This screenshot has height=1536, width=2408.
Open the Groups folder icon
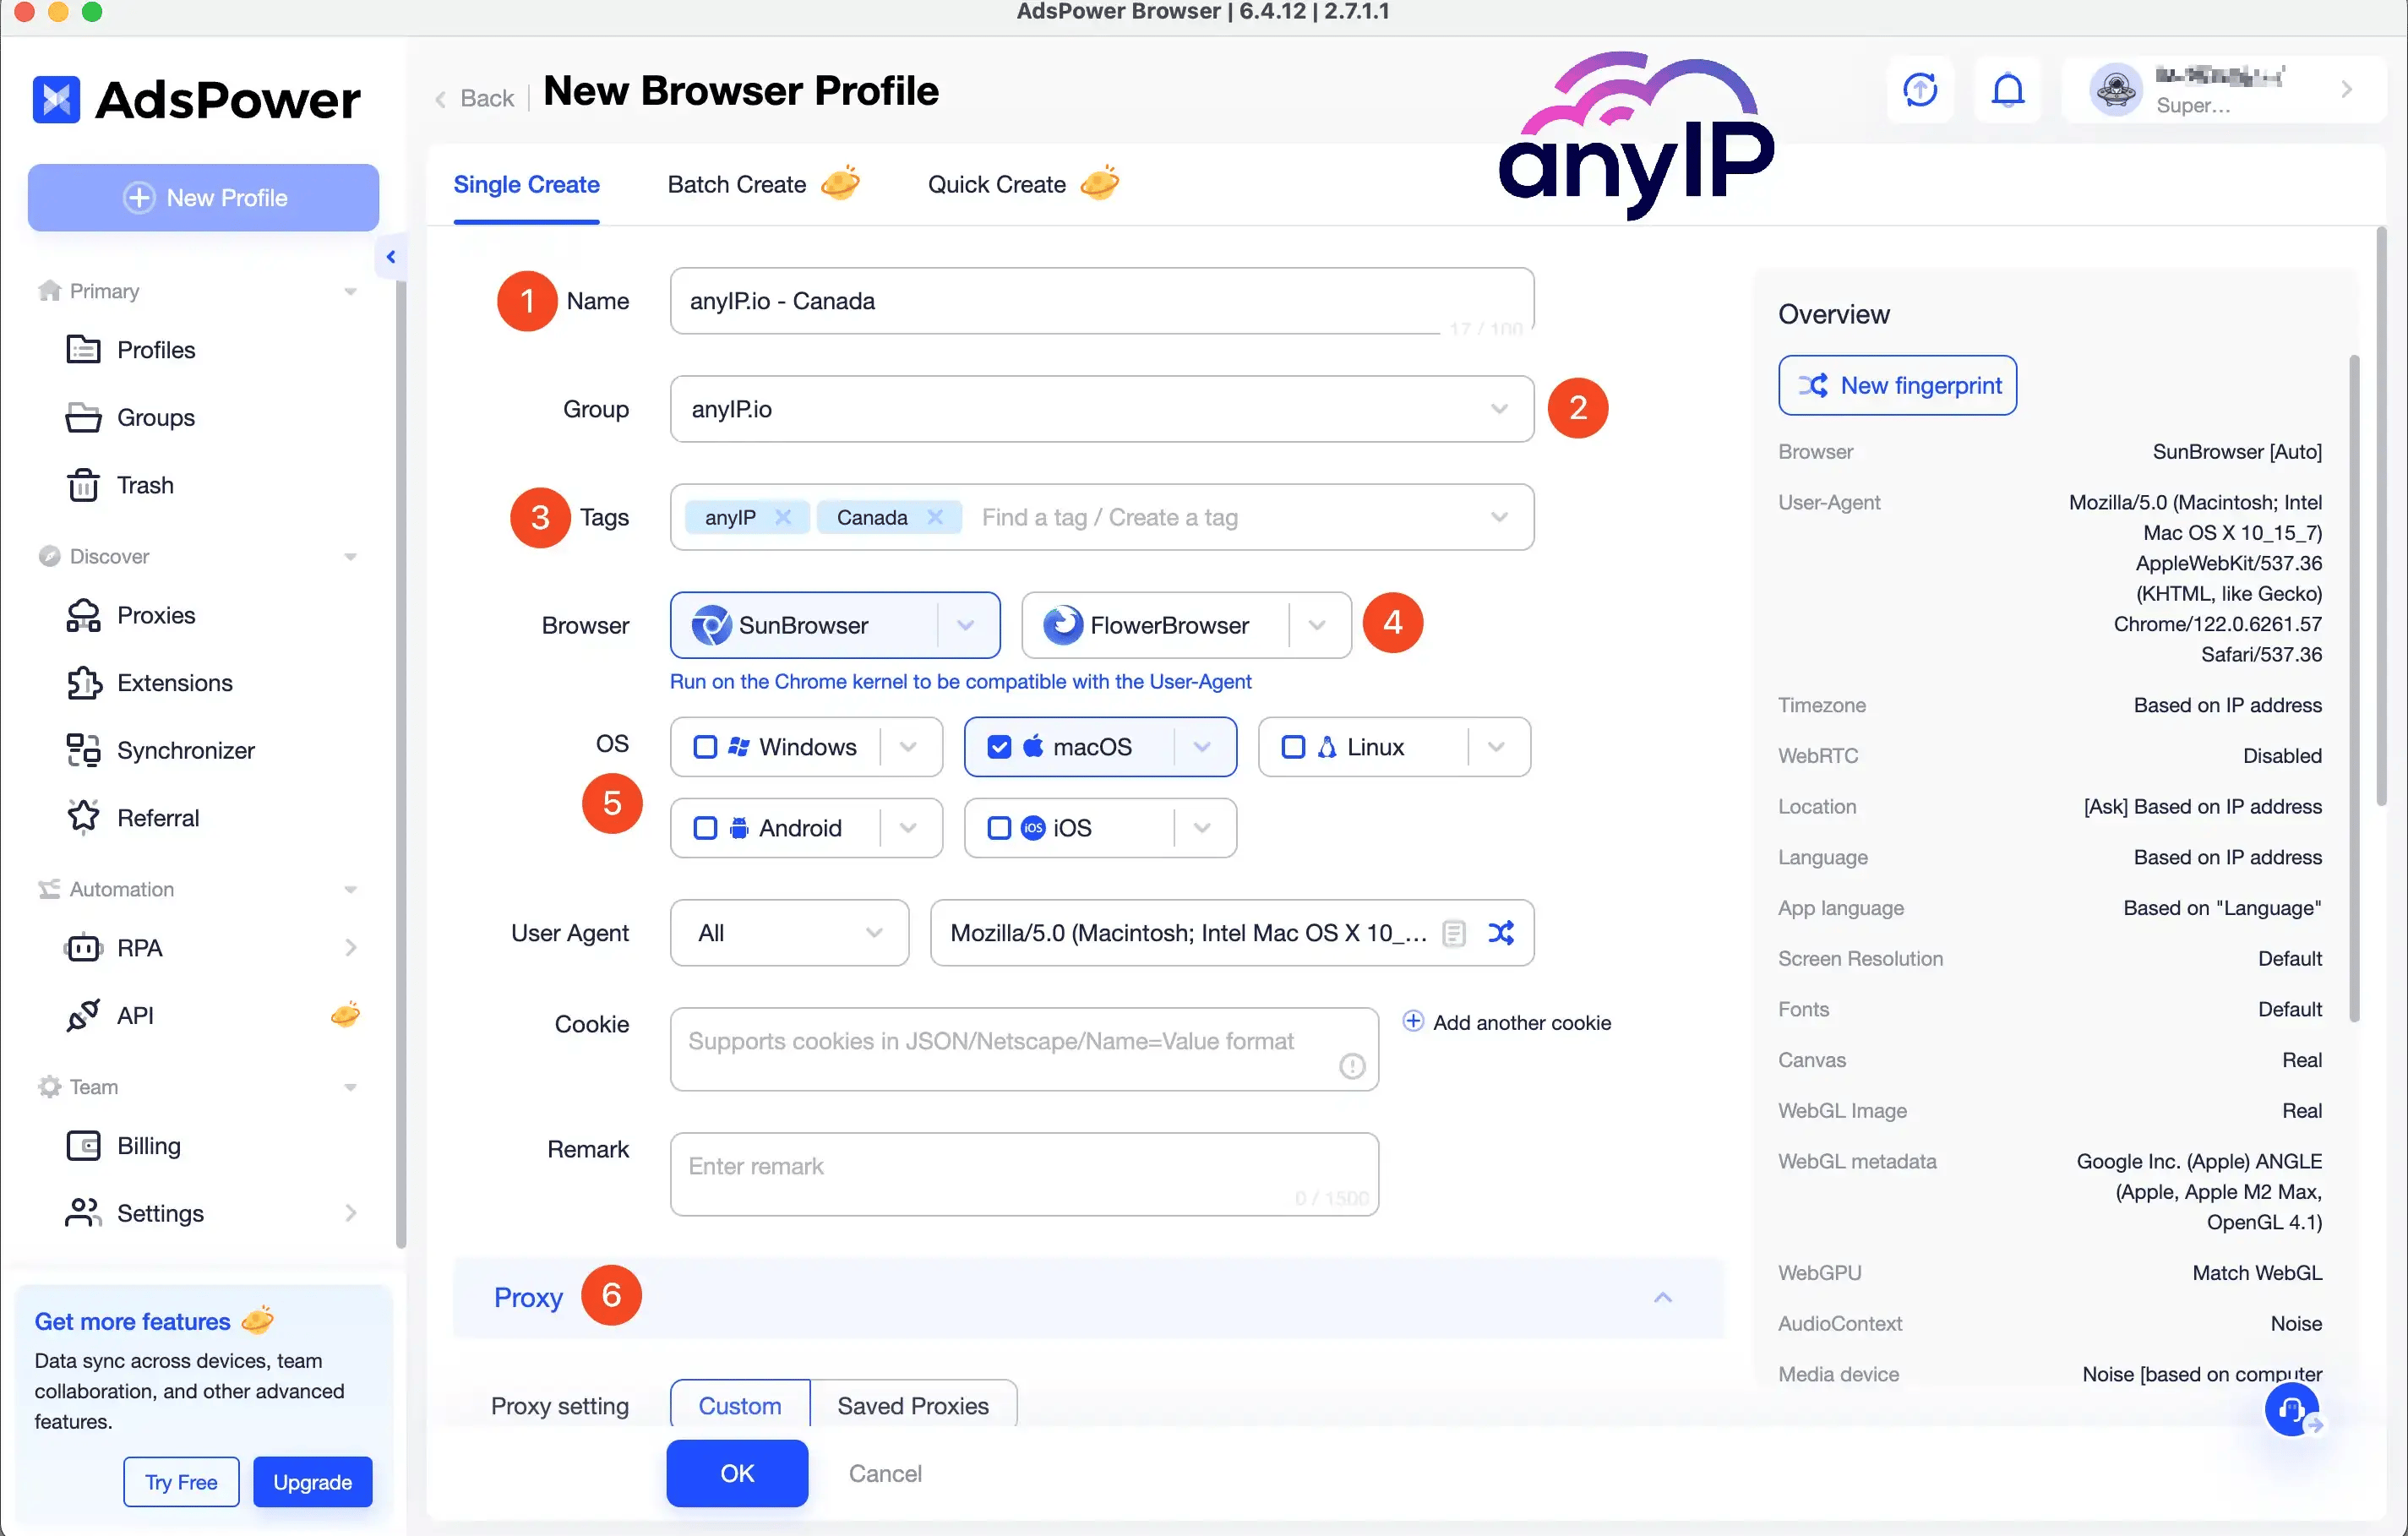coord(83,417)
